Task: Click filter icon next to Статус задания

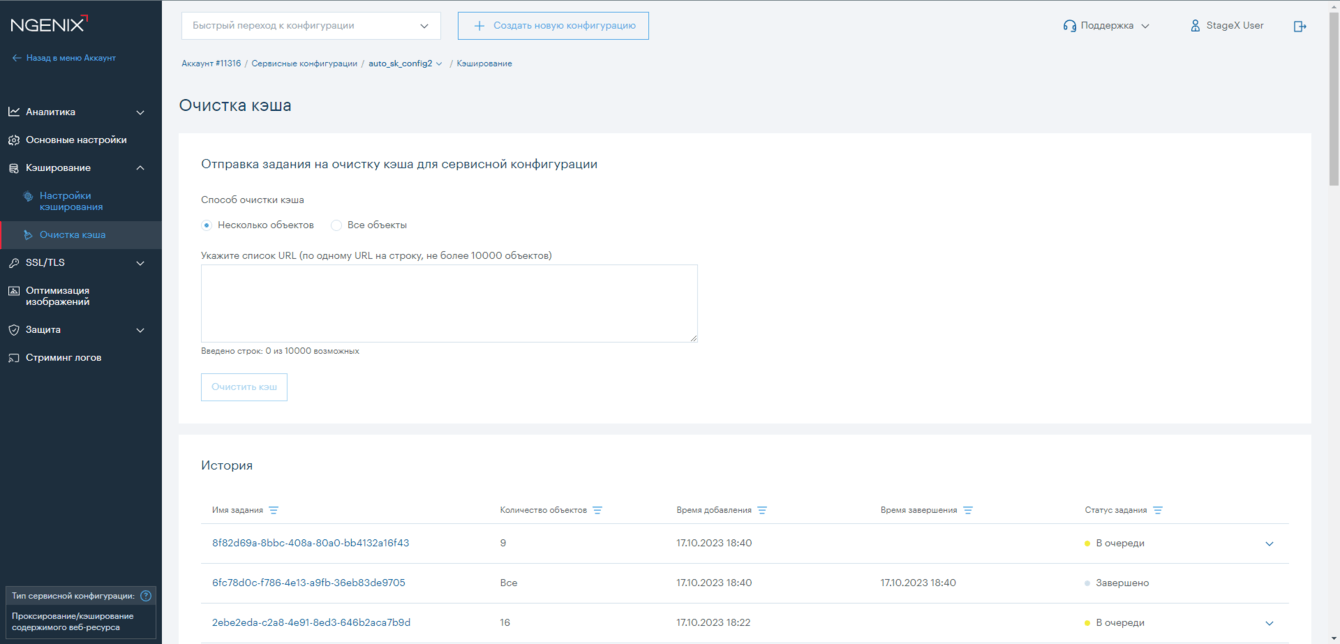Action: [1158, 510]
